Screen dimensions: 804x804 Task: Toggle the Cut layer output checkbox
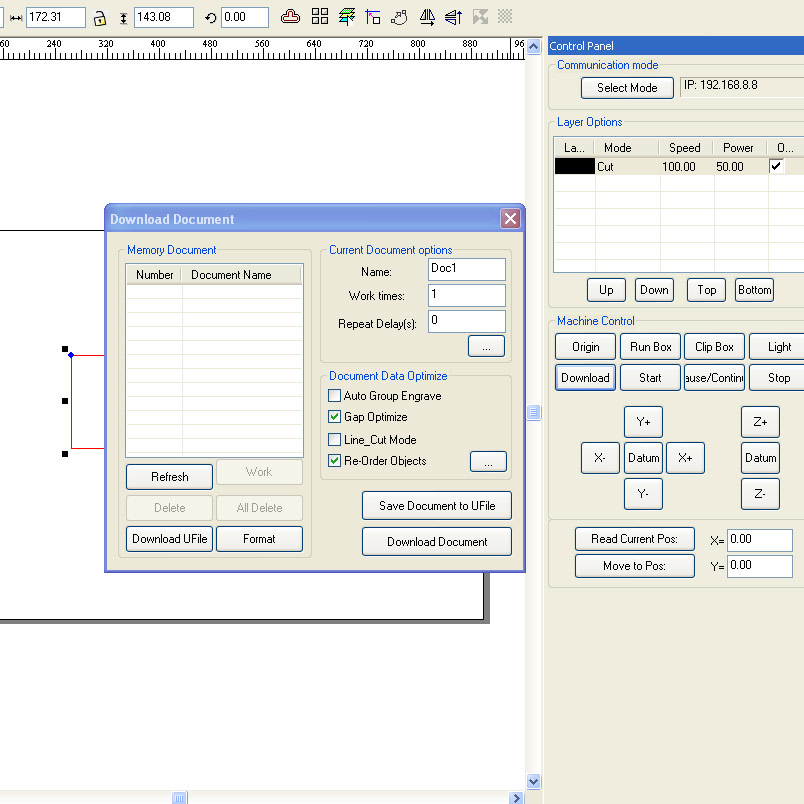pos(777,167)
